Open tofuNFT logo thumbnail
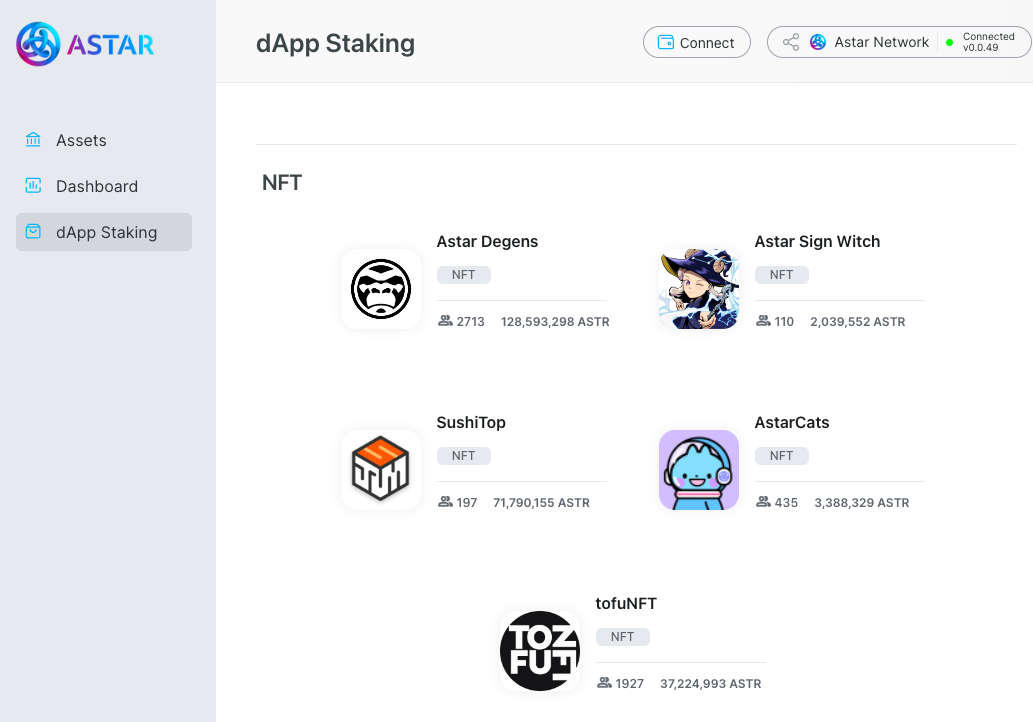1033x722 pixels. coord(540,651)
